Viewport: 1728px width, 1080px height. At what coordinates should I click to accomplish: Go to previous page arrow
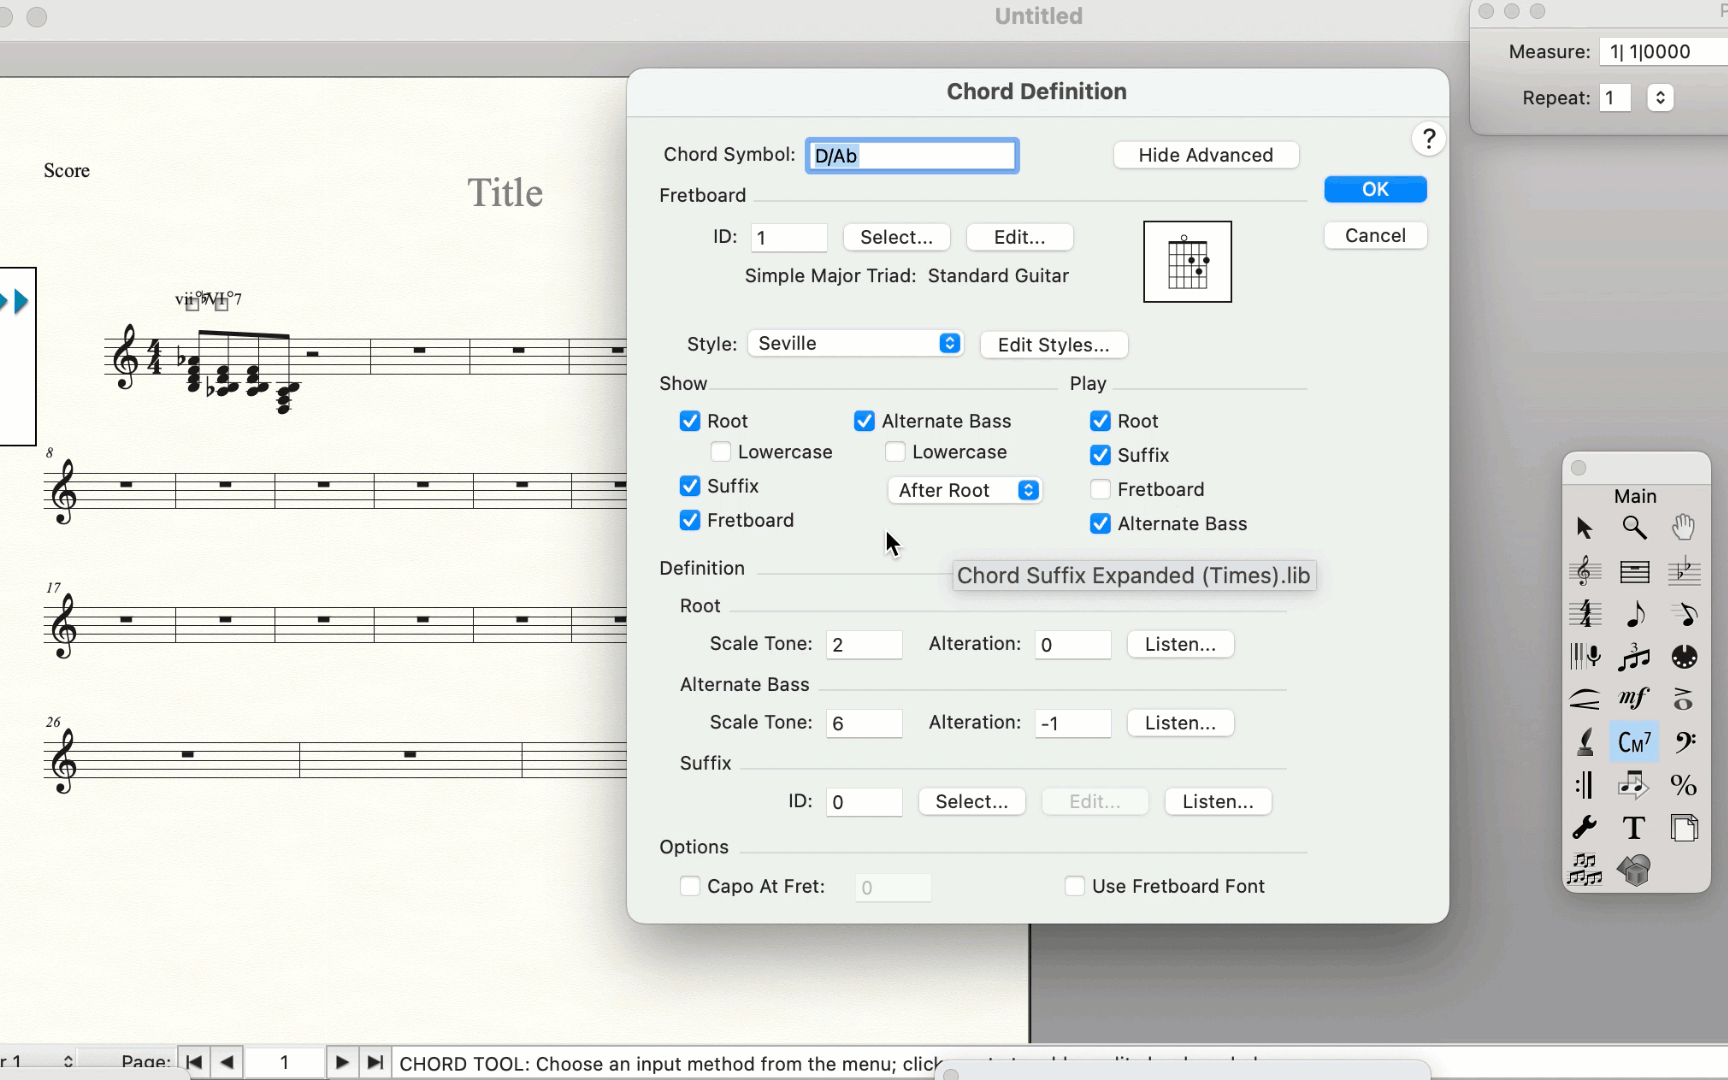tap(226, 1062)
